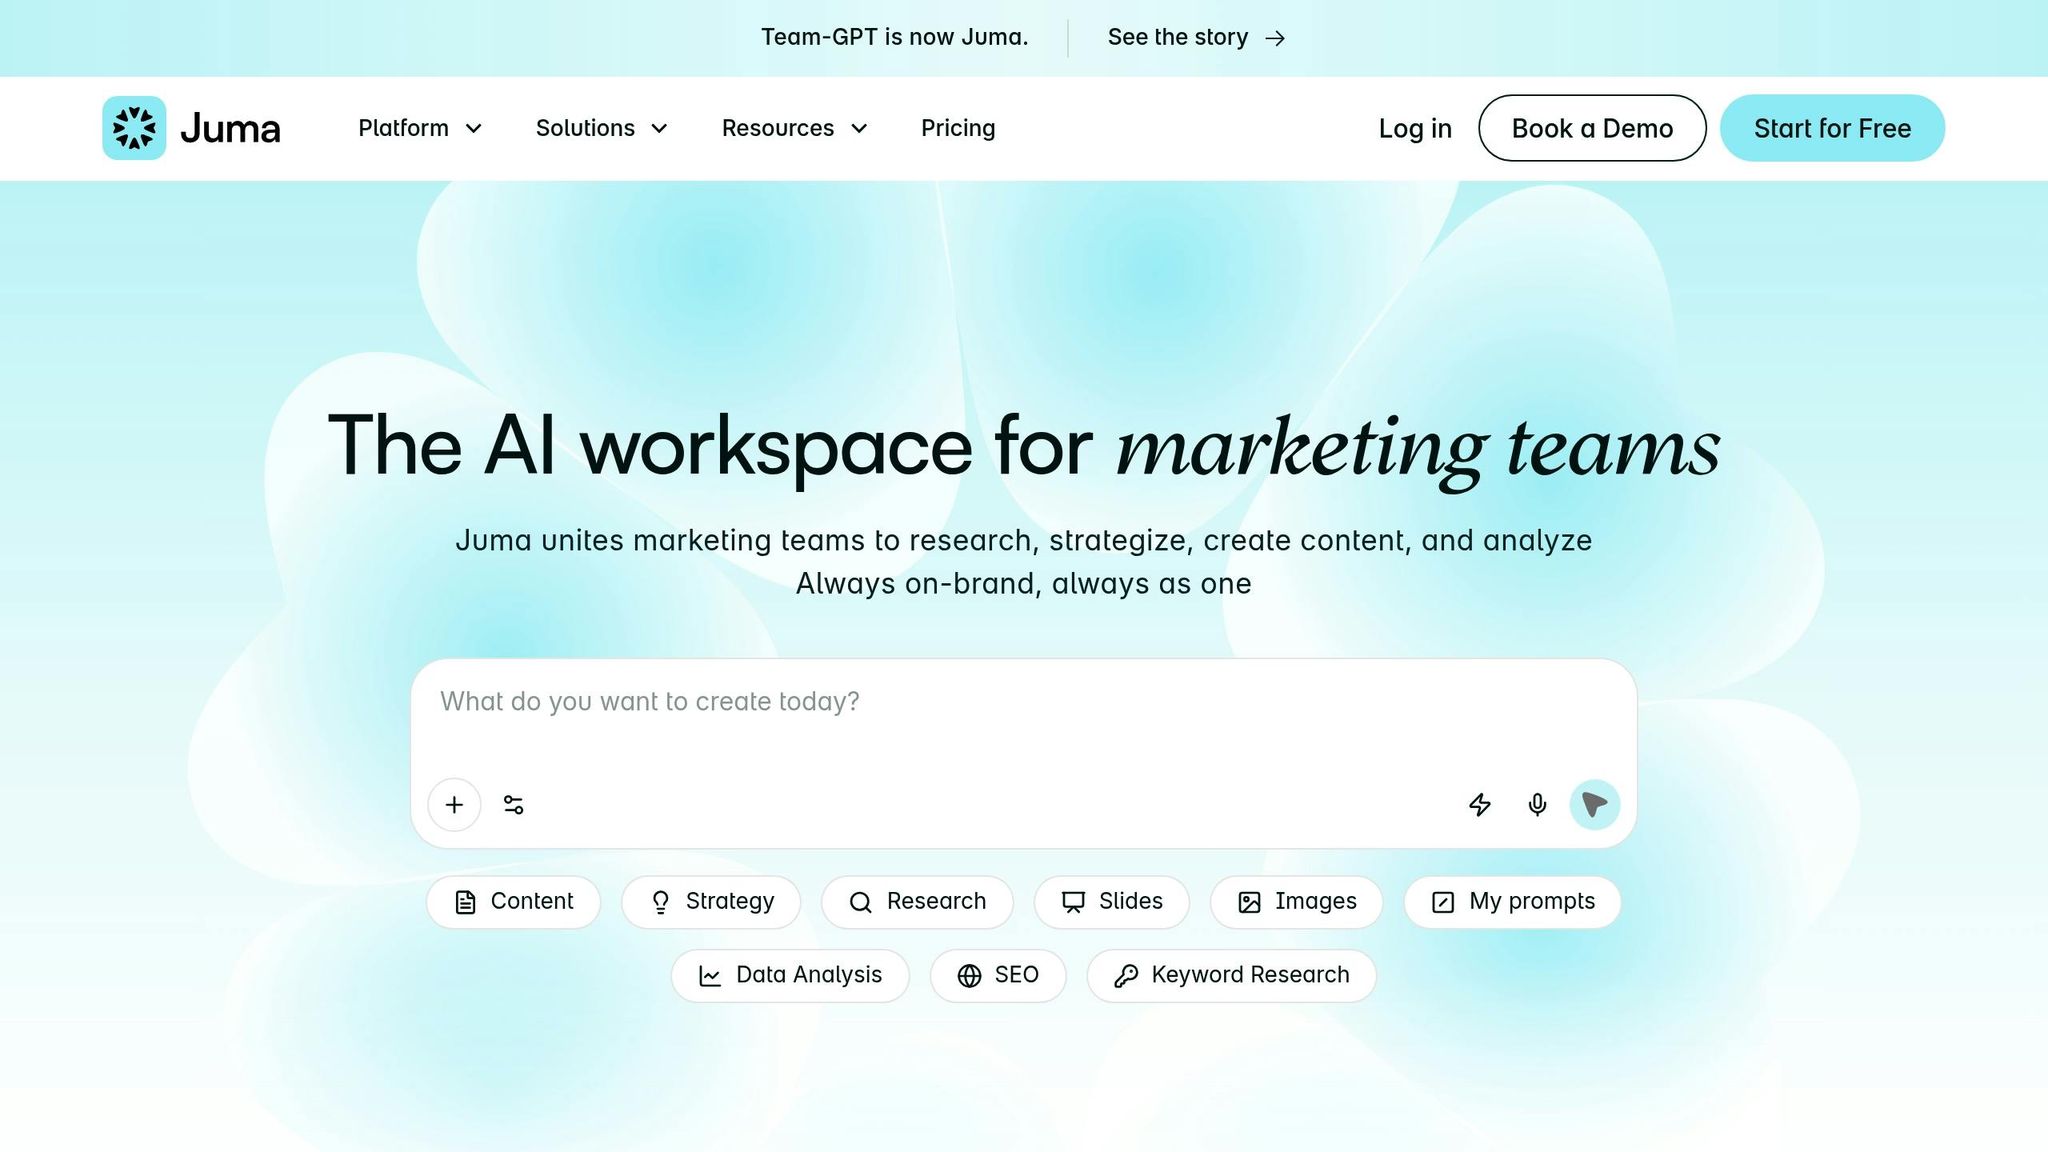Activate the microphone voice input icon

click(x=1537, y=805)
